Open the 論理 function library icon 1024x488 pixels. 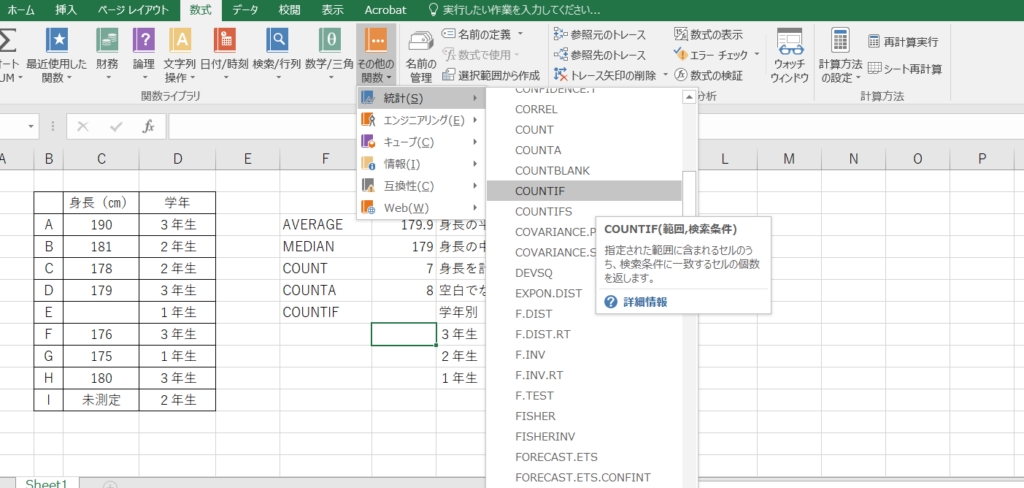(144, 41)
